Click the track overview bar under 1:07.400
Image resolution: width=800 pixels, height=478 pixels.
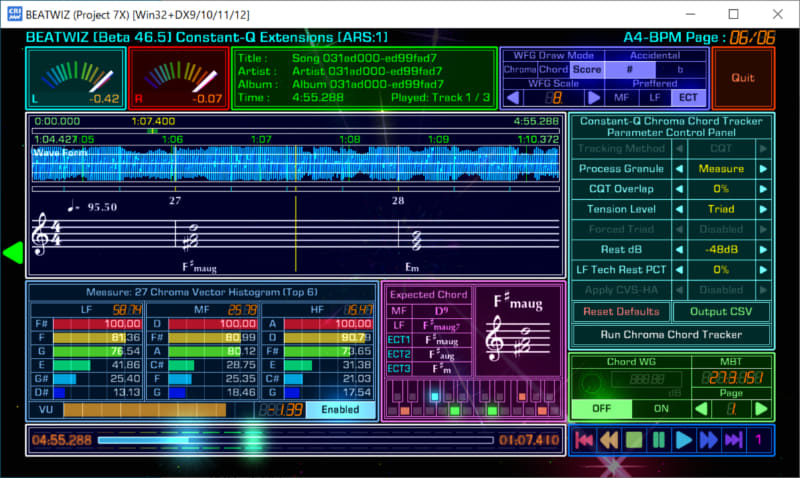(296, 131)
